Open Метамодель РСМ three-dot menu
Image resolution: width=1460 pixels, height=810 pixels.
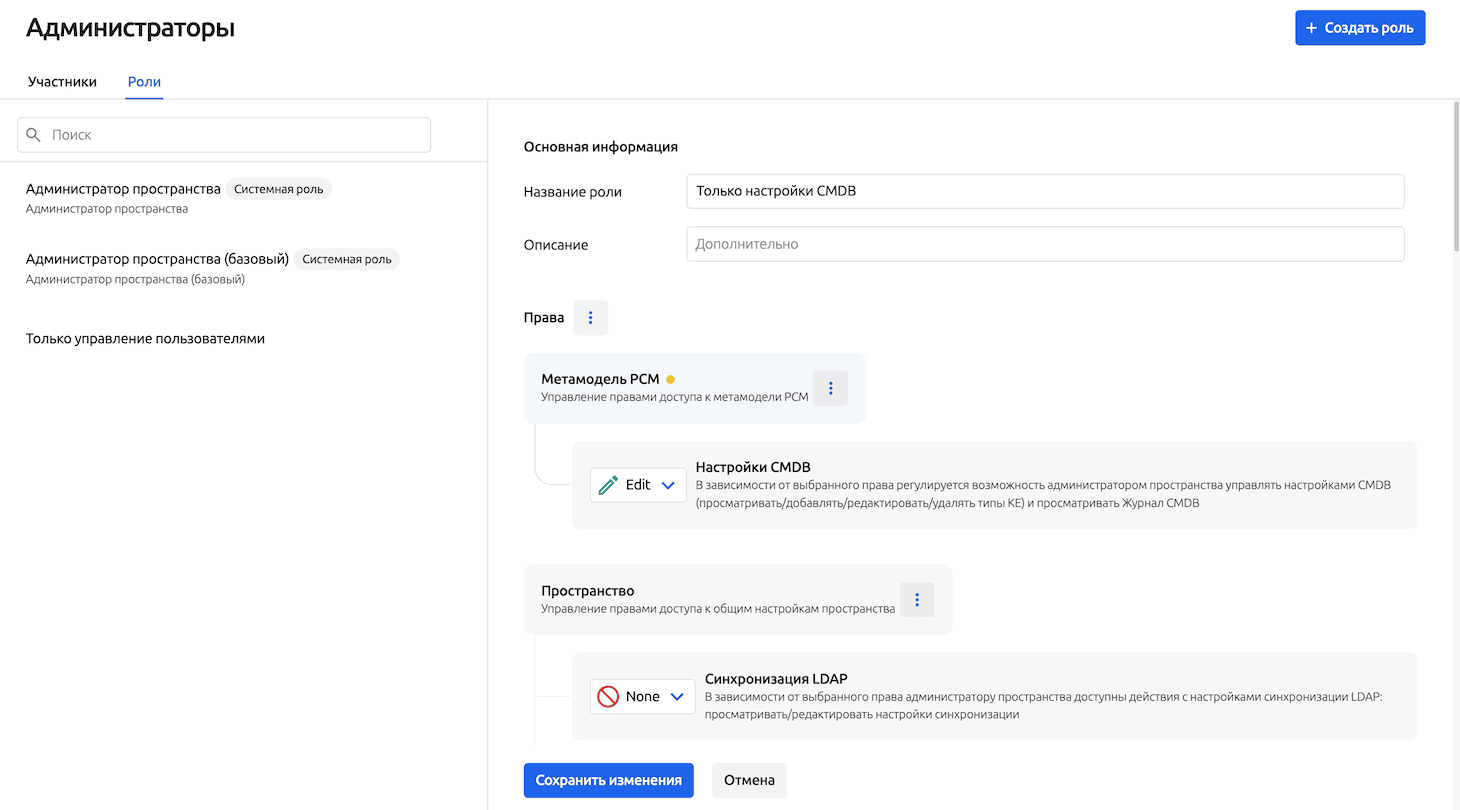830,388
